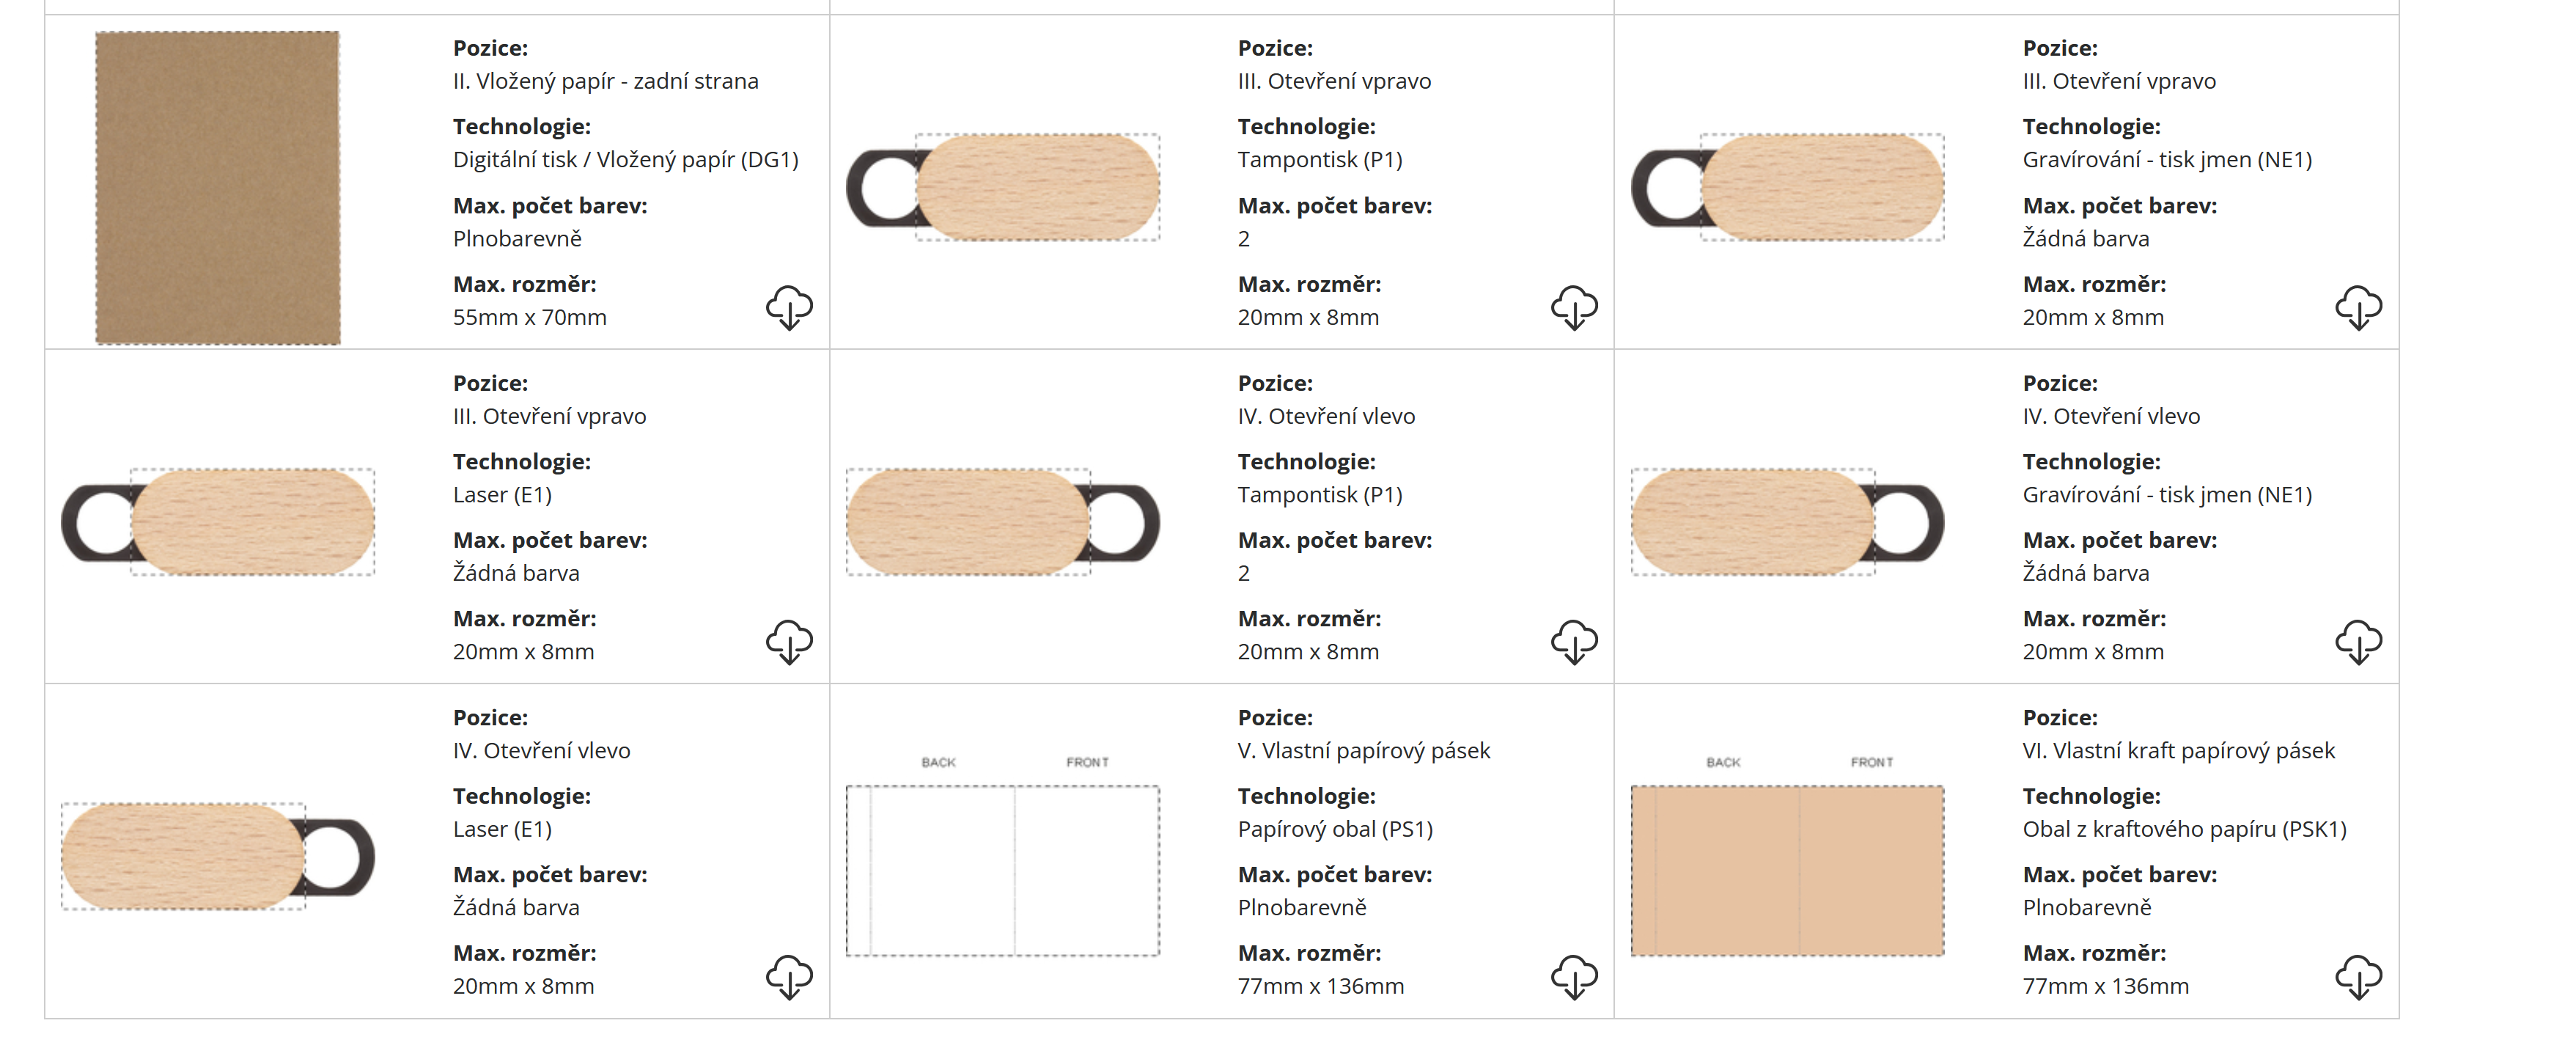Click the Digitální tisk (DG1) technology text
Image resolution: width=2576 pixels, height=1048 pixels.
625,160
